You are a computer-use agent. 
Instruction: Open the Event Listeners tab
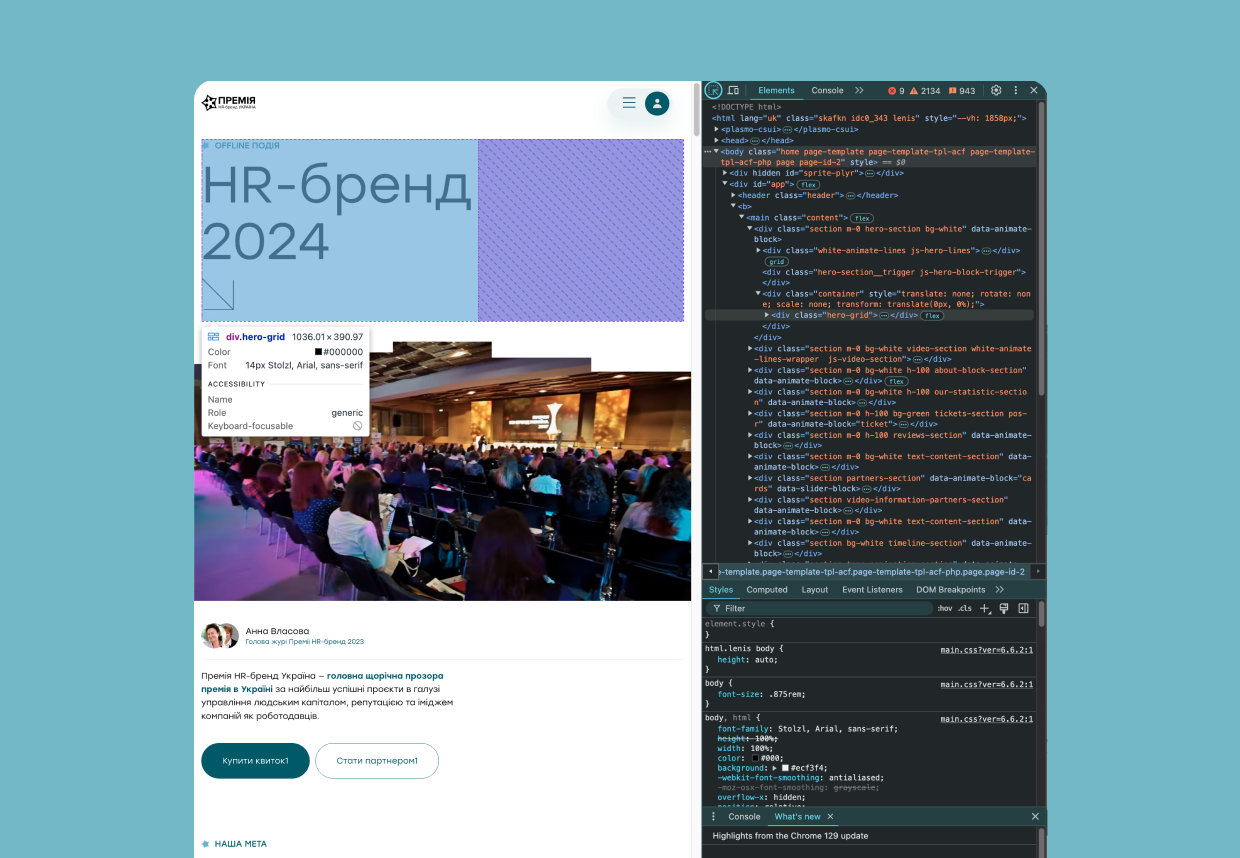pos(872,590)
